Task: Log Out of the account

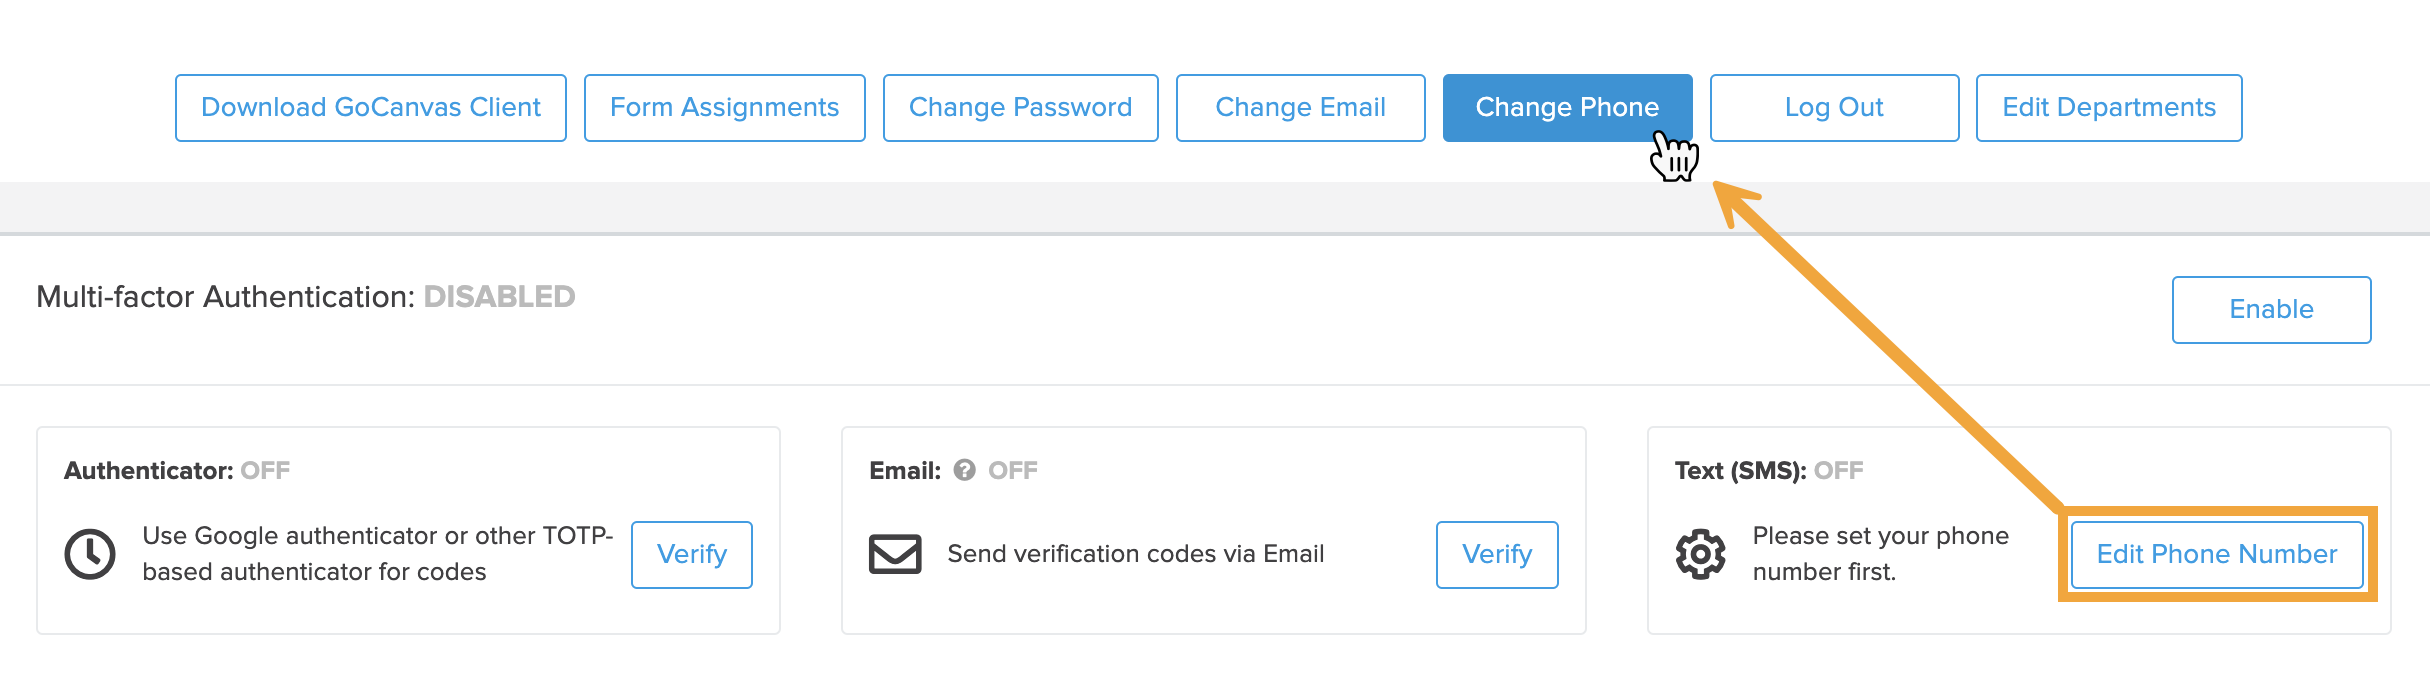Action: pyautogui.click(x=1834, y=108)
